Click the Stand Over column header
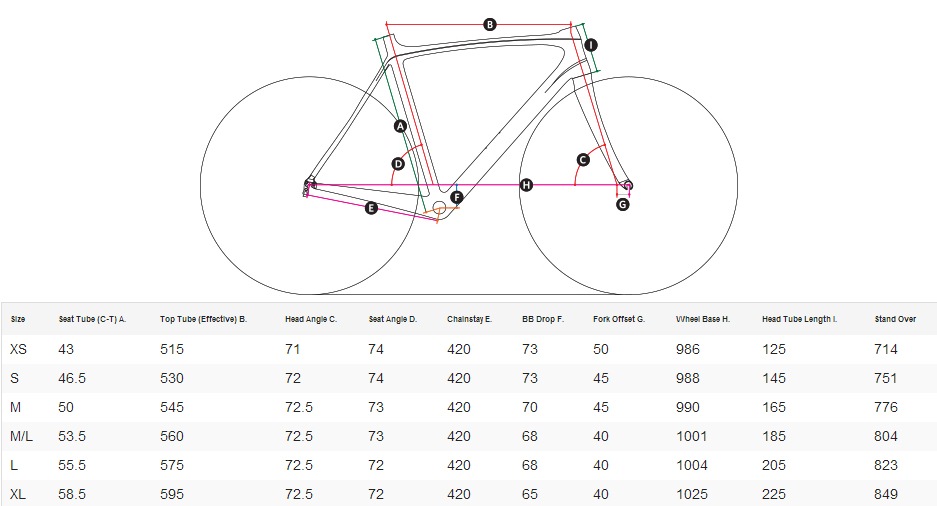 coord(895,319)
